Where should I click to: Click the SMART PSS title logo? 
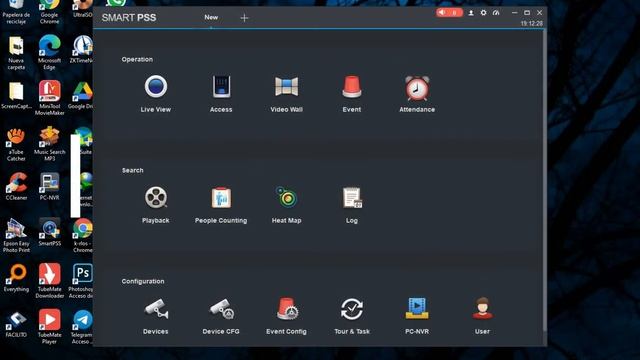[129, 18]
